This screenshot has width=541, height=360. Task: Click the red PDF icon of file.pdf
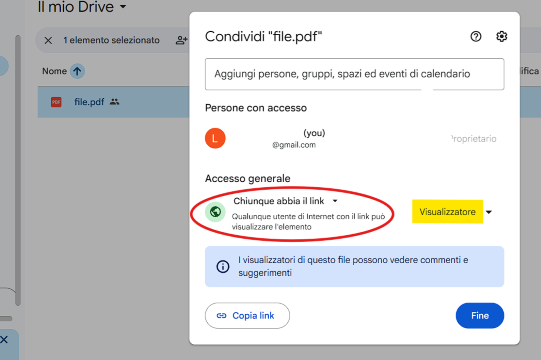(56, 102)
